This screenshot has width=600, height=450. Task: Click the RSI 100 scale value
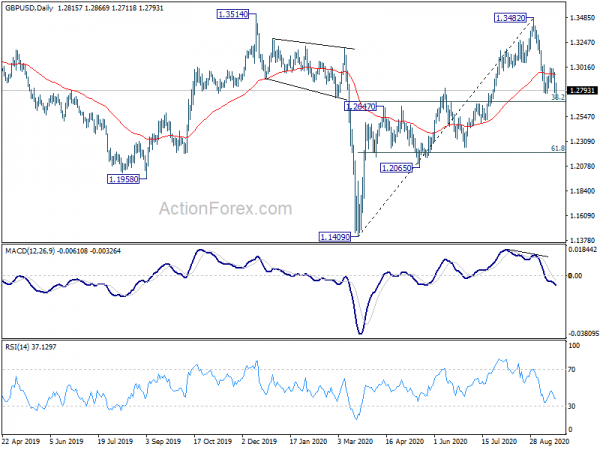pos(575,346)
